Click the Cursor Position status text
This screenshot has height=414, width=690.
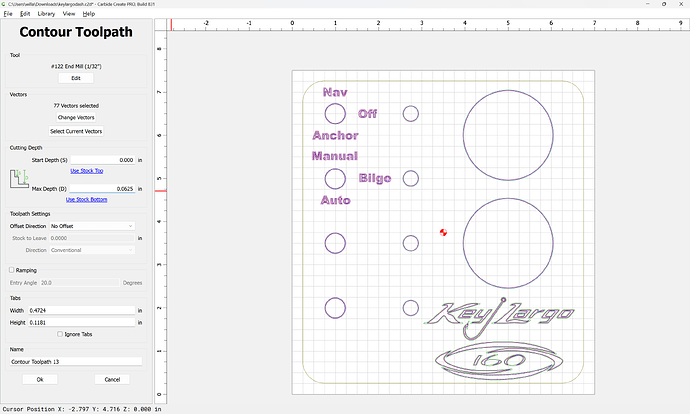tap(82, 409)
